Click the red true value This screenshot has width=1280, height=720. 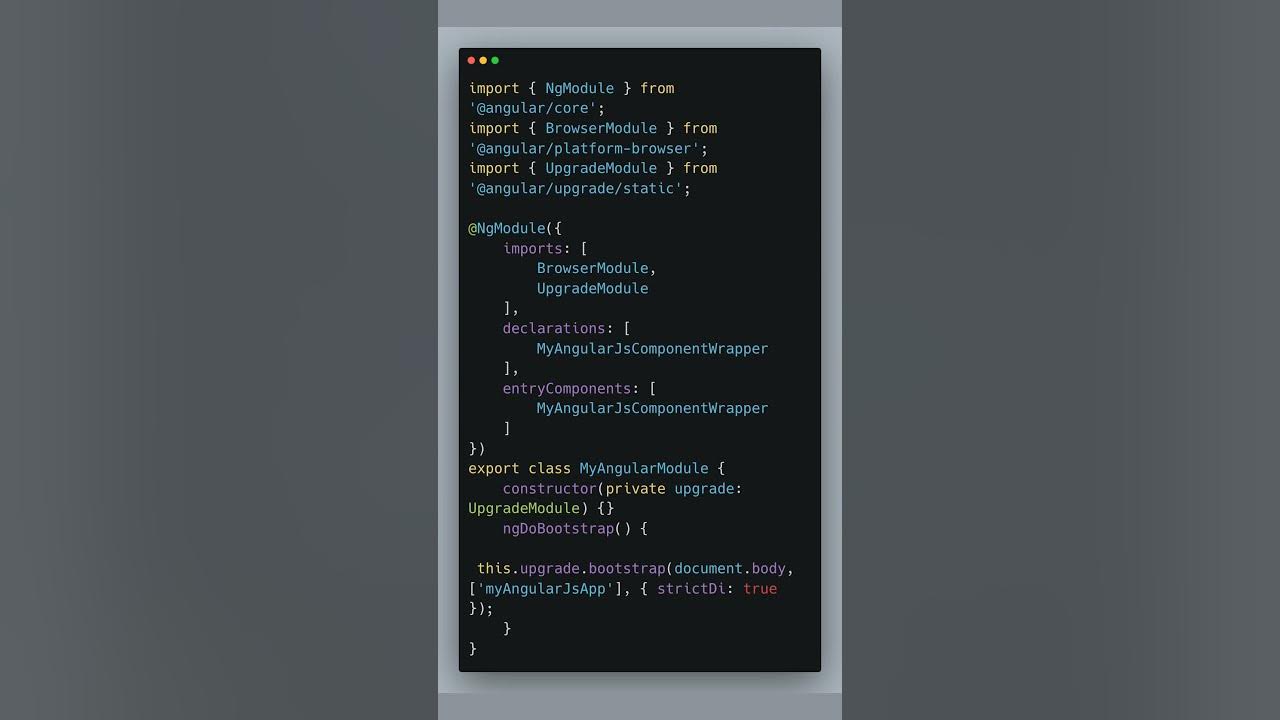[x=760, y=588]
